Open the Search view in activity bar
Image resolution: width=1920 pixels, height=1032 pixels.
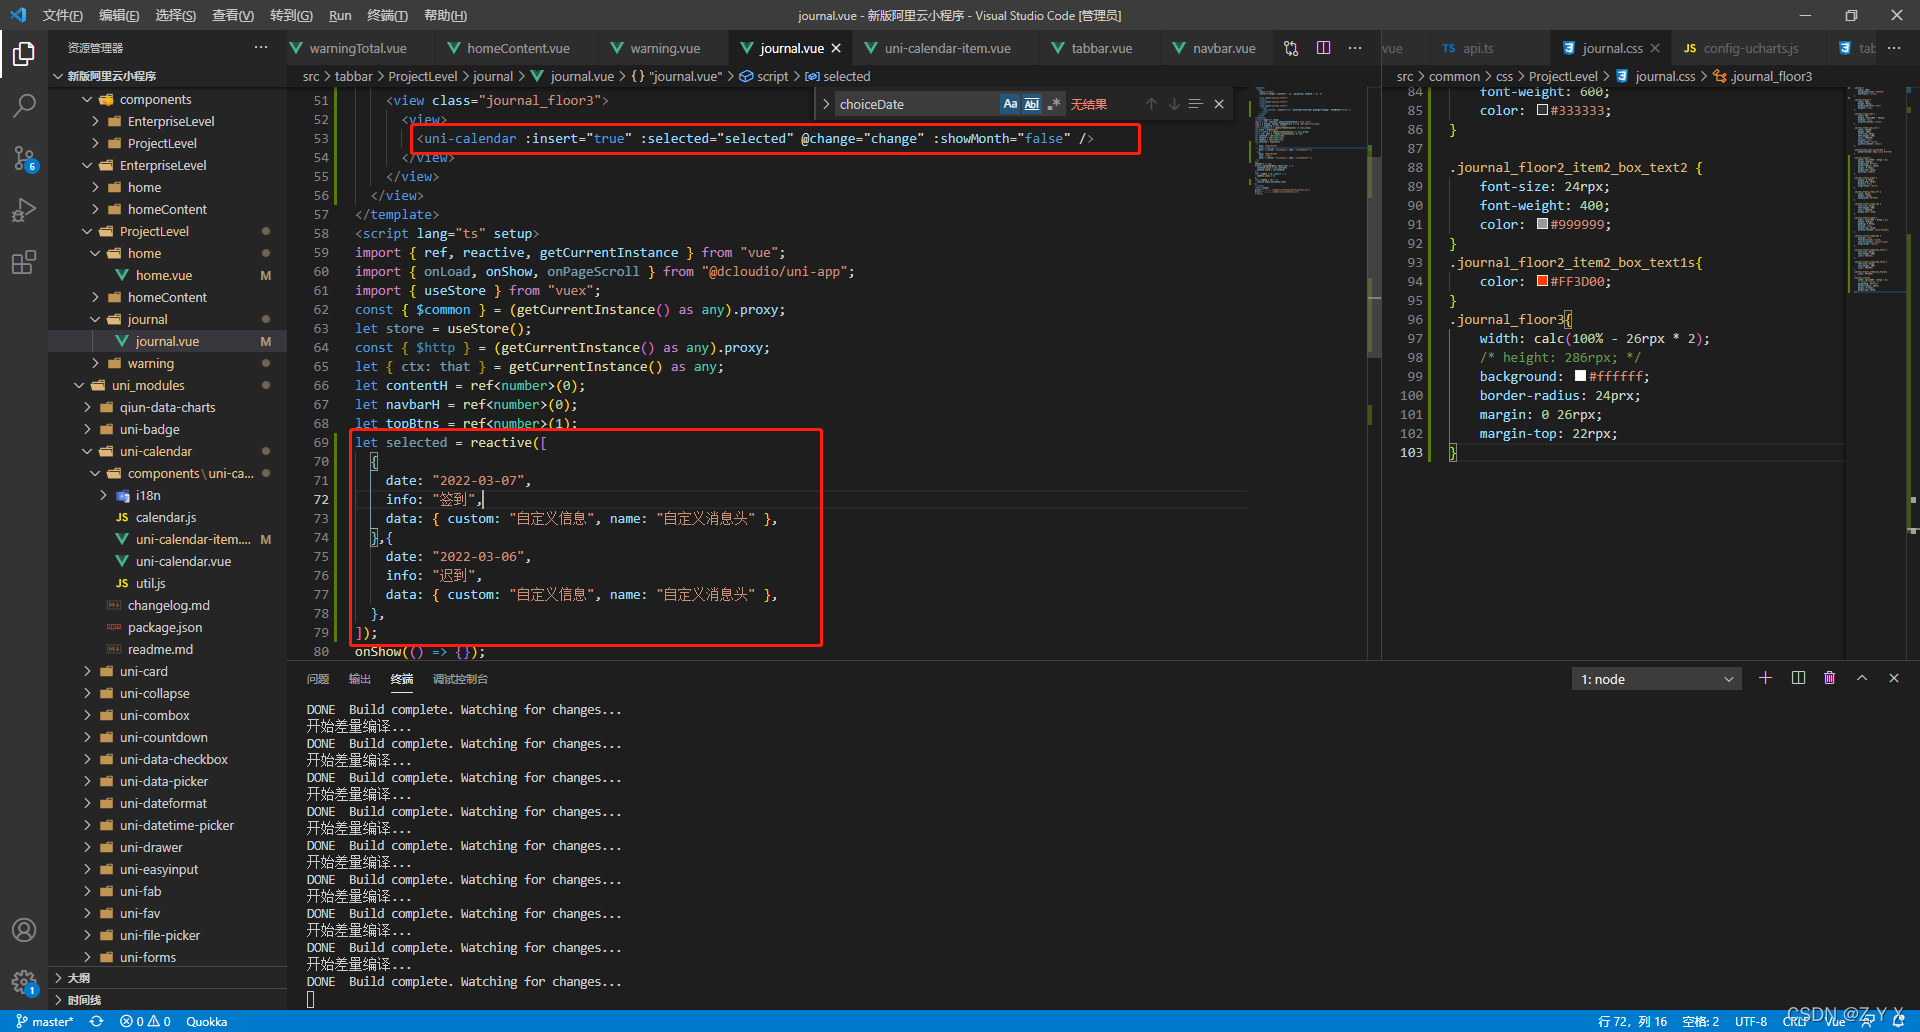pos(24,105)
